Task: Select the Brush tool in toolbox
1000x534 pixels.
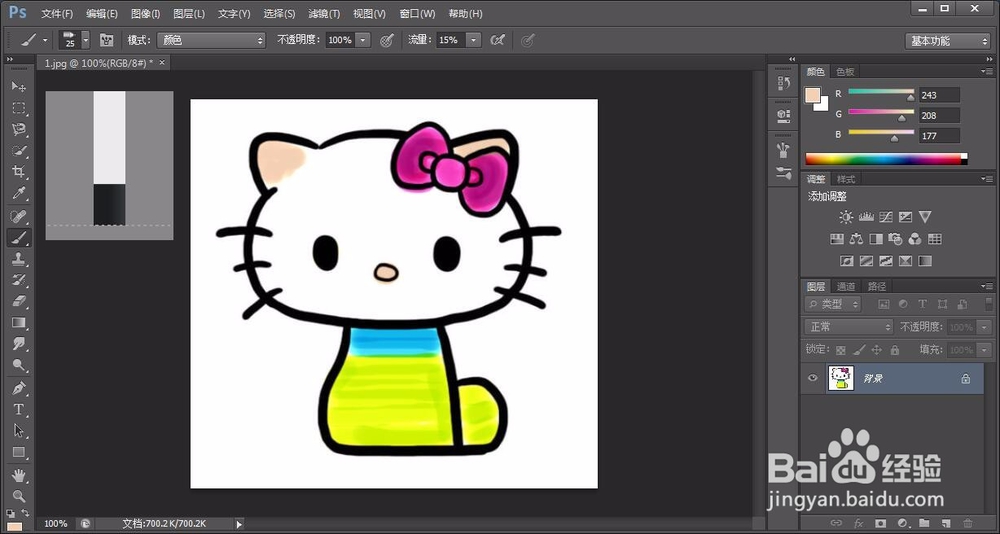Action: pos(18,238)
